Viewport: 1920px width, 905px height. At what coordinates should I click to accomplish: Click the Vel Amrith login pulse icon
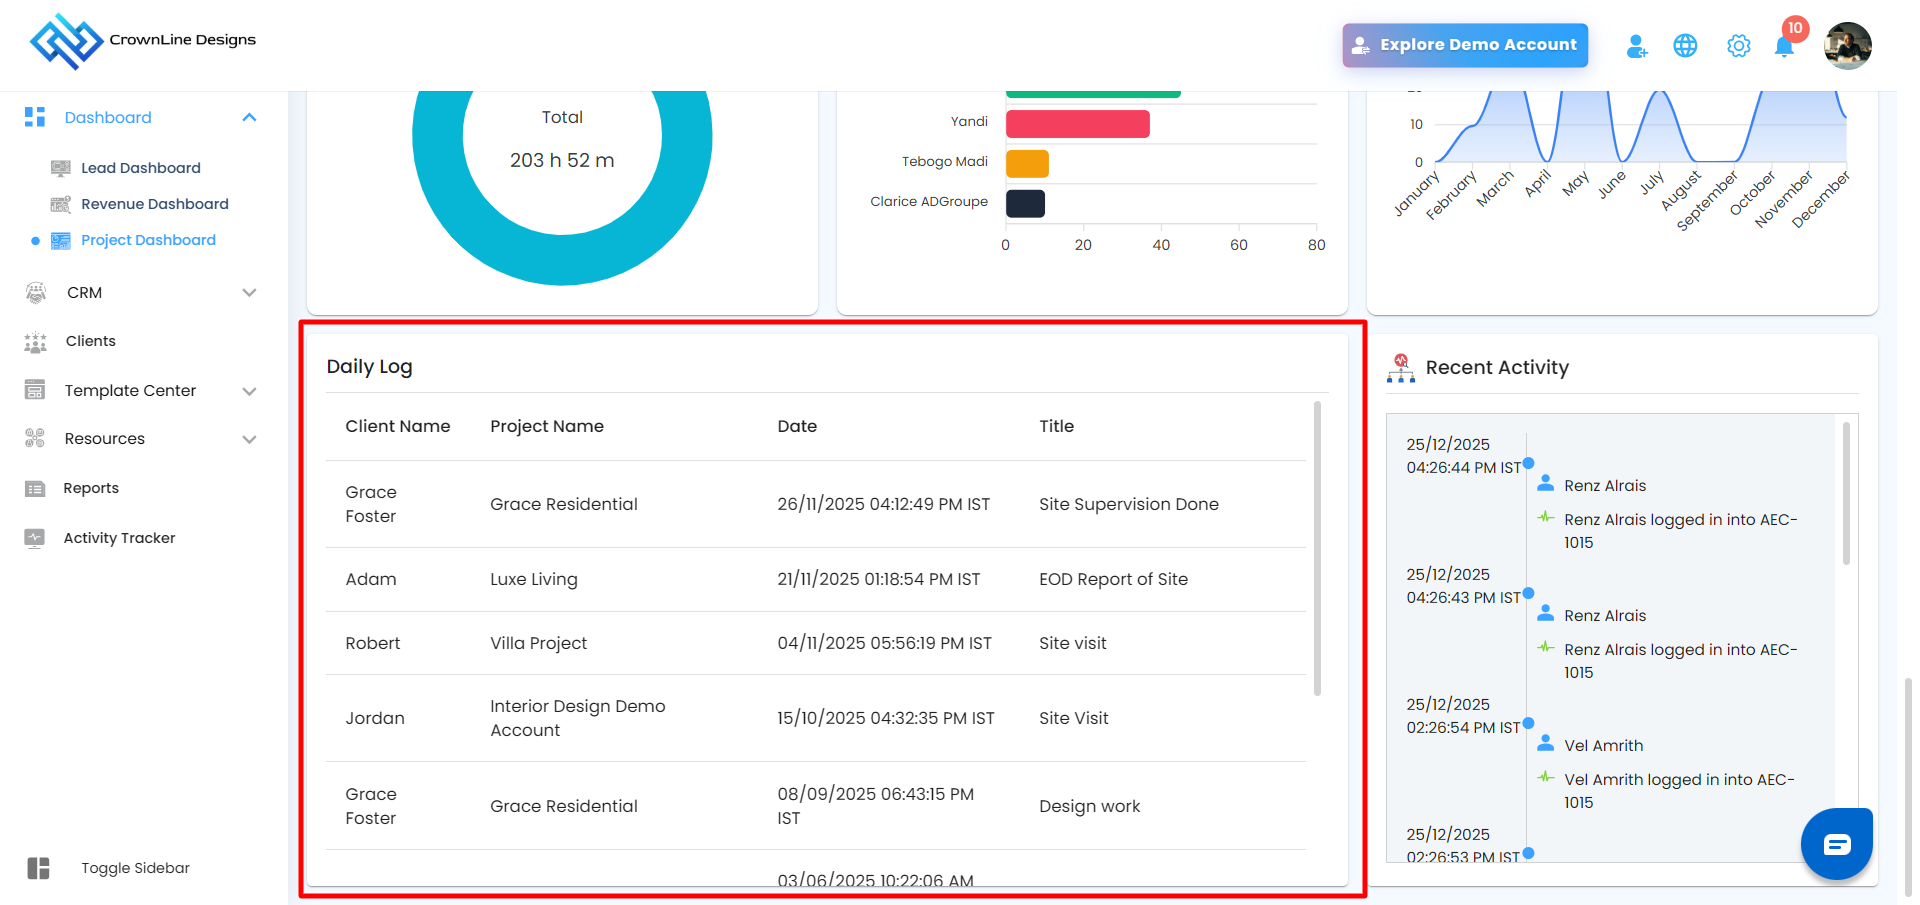(x=1546, y=777)
